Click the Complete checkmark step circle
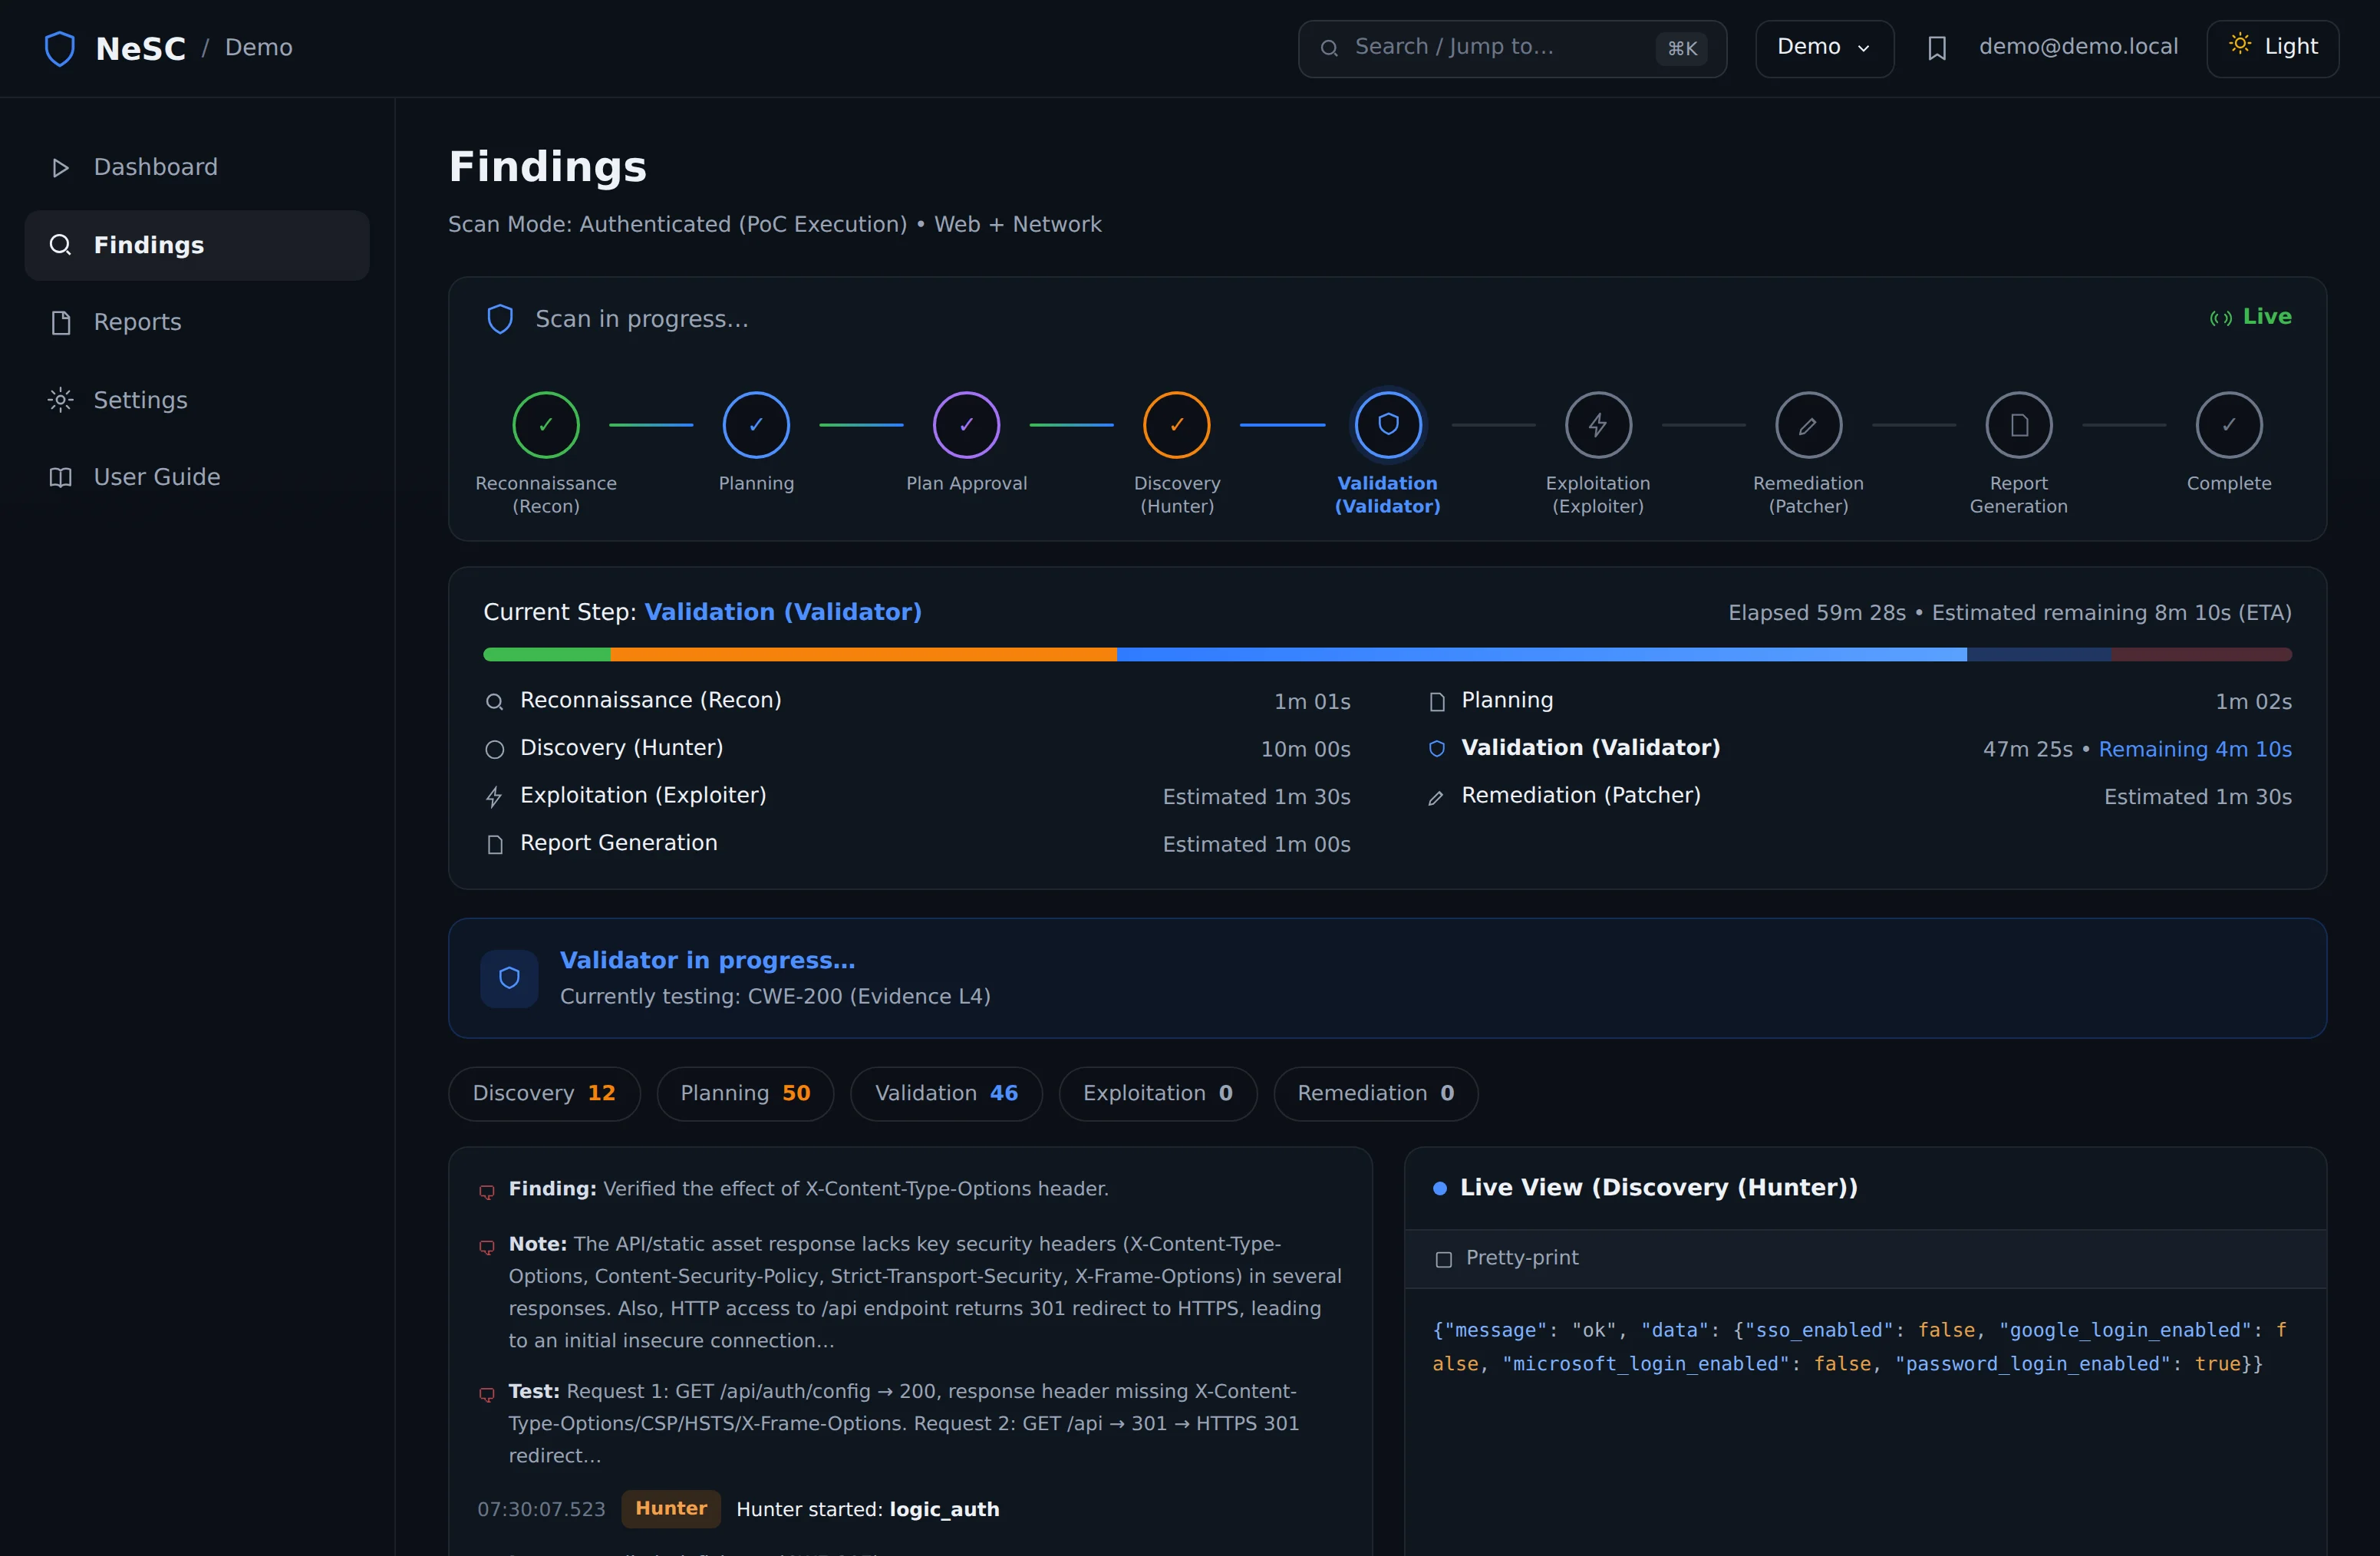Viewport: 2380px width, 1556px height. (2229, 425)
